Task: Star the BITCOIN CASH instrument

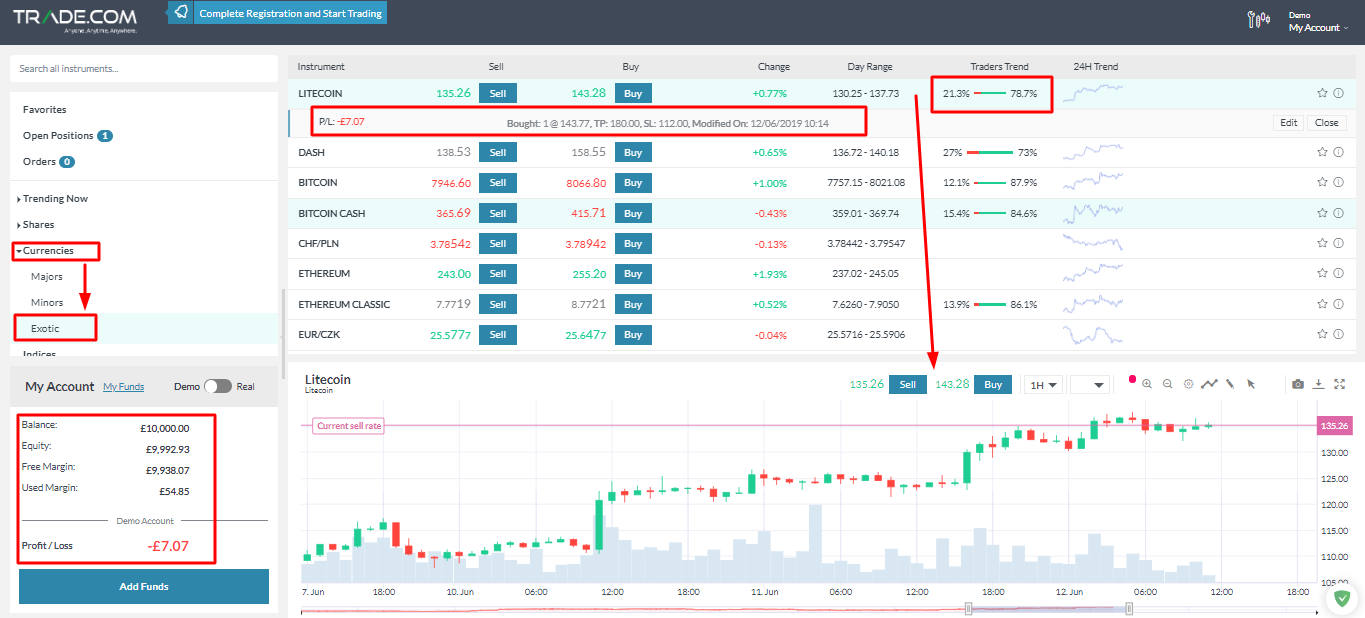Action: (1322, 213)
